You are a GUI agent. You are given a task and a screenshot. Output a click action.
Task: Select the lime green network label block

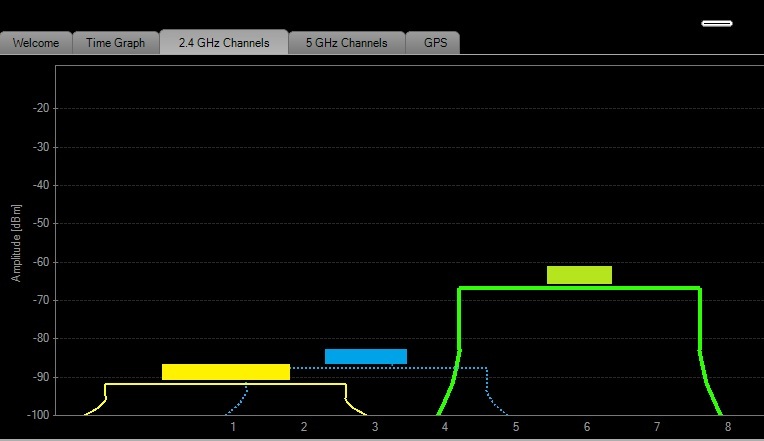click(x=579, y=275)
